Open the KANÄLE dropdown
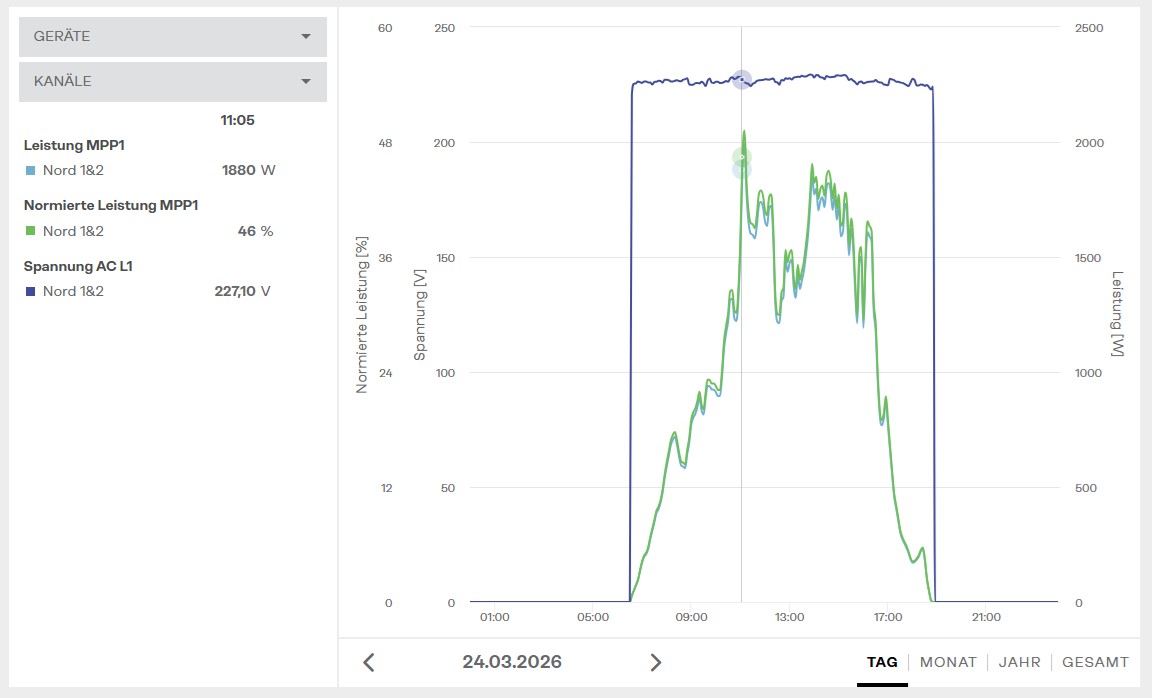 pyautogui.click(x=172, y=82)
